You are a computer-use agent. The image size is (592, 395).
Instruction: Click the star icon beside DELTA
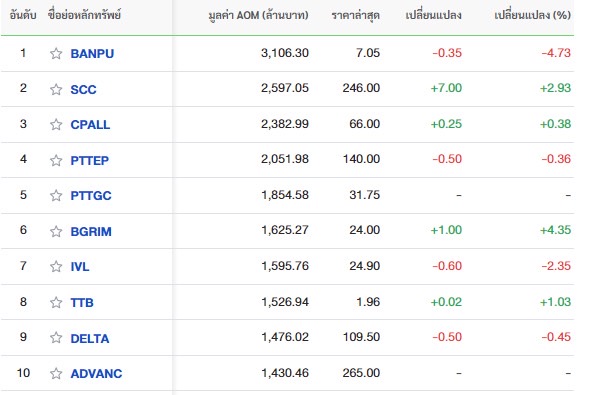click(56, 338)
